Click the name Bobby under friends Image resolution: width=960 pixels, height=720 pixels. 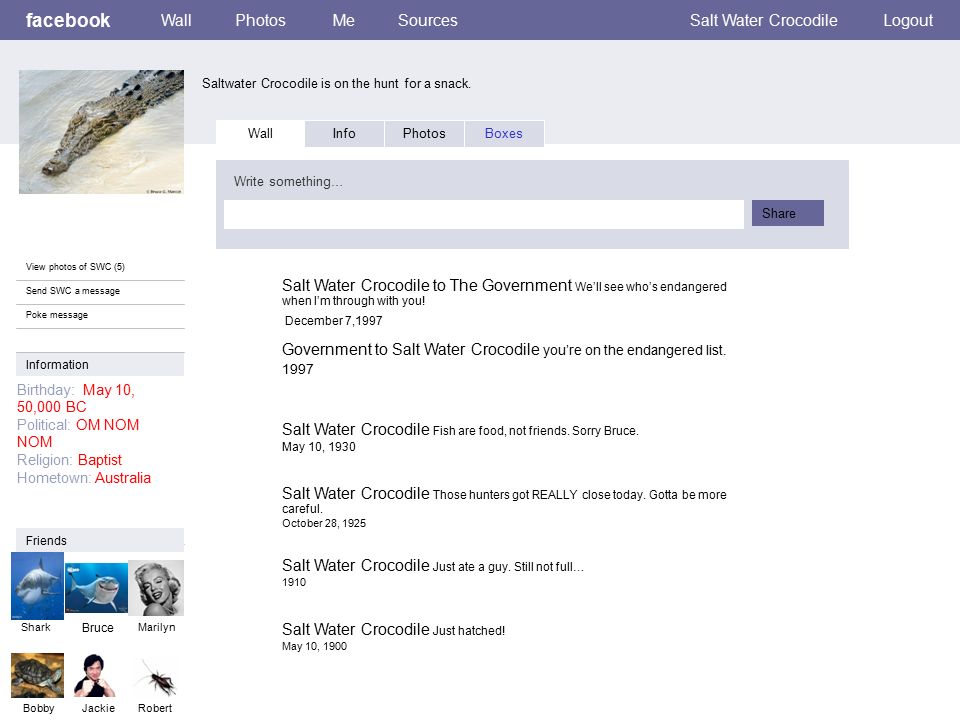click(39, 708)
